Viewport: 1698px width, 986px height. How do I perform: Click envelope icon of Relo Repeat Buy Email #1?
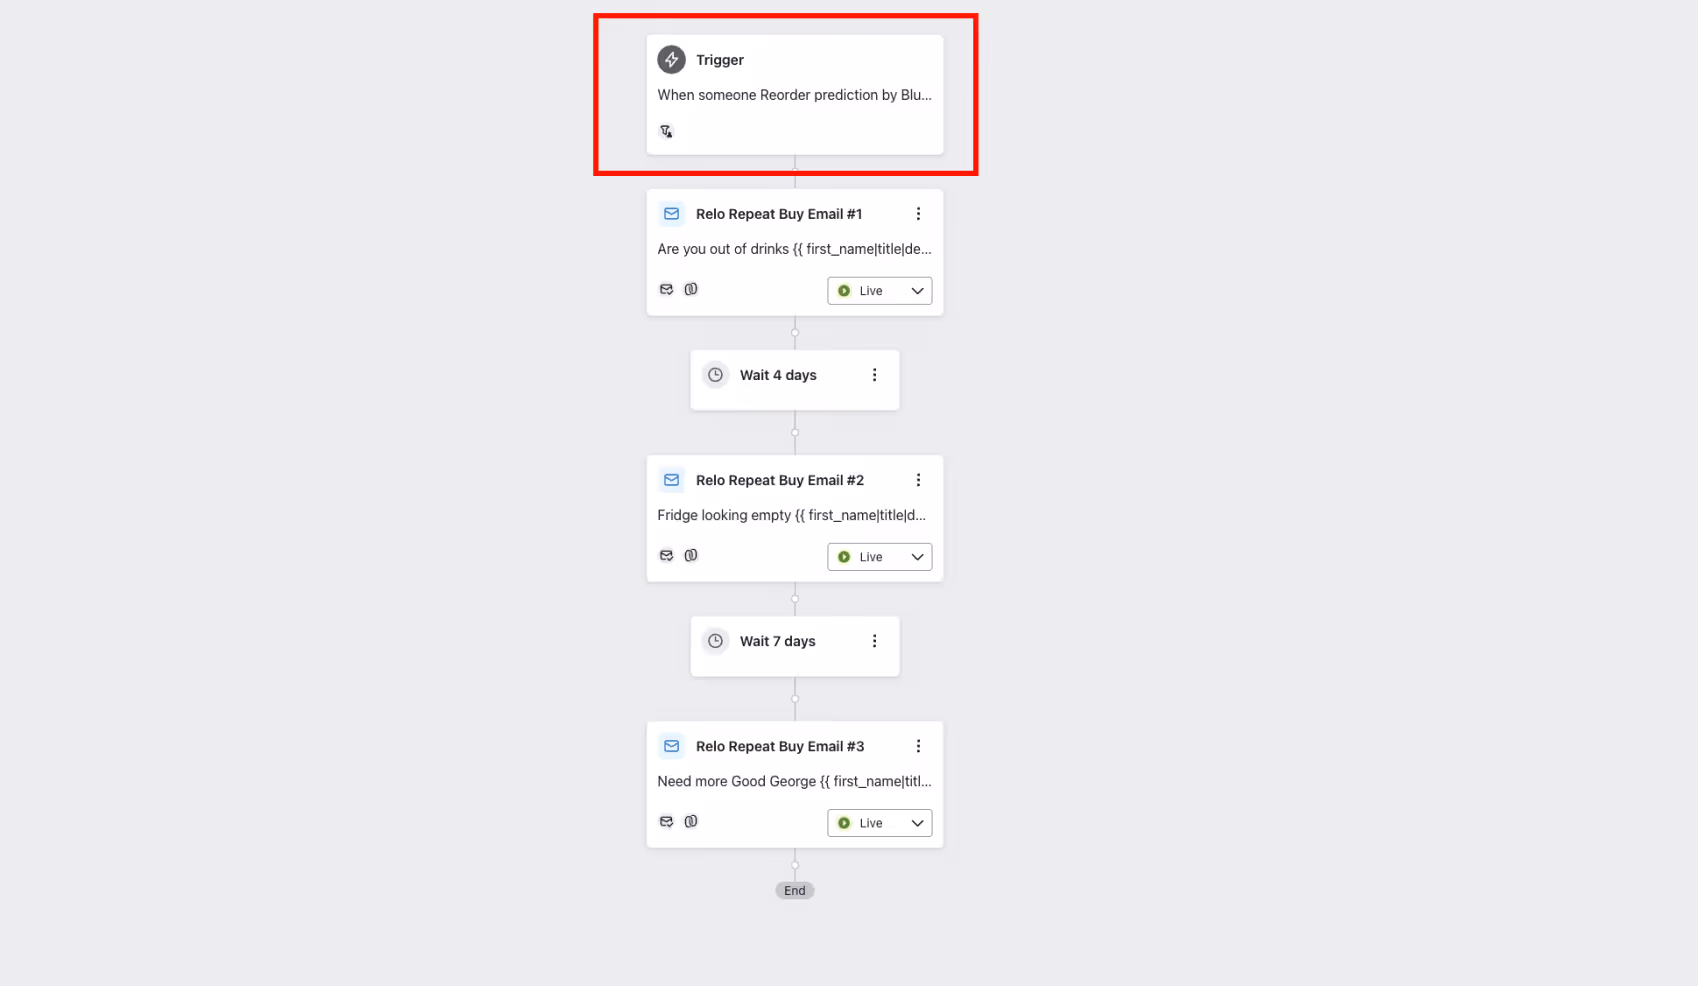click(671, 214)
